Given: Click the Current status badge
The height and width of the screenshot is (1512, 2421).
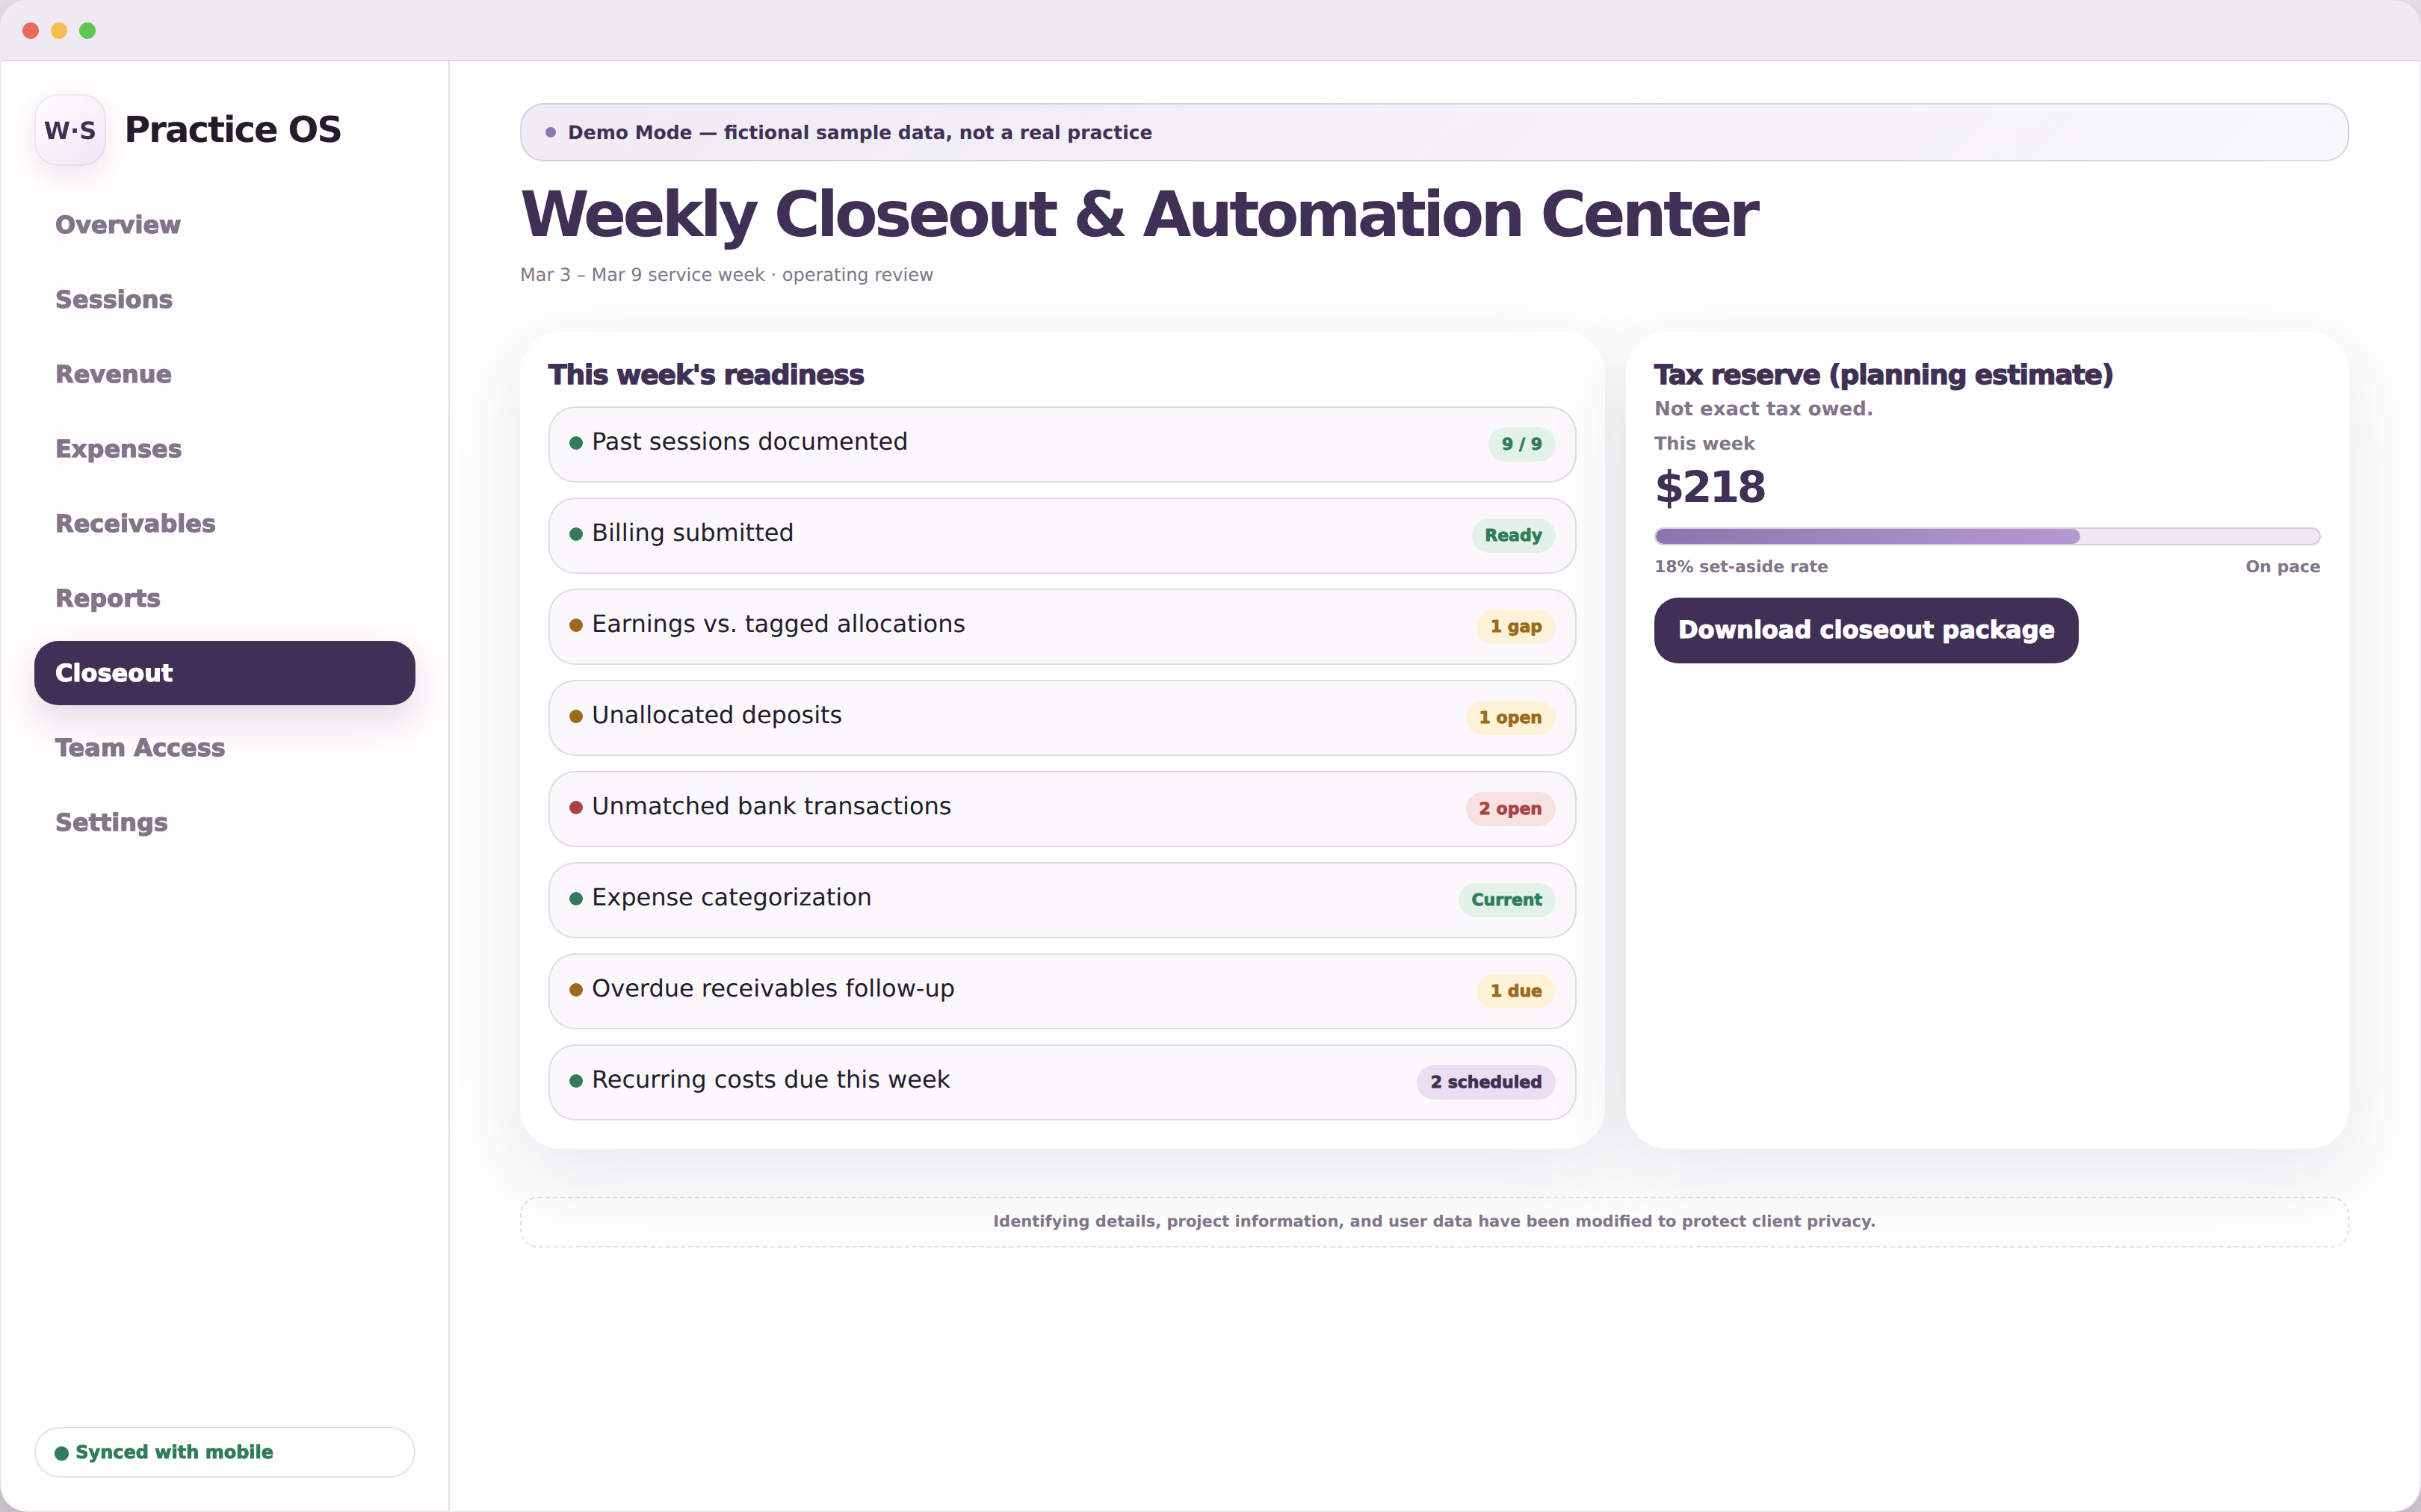Looking at the screenshot, I should pos(1506,900).
